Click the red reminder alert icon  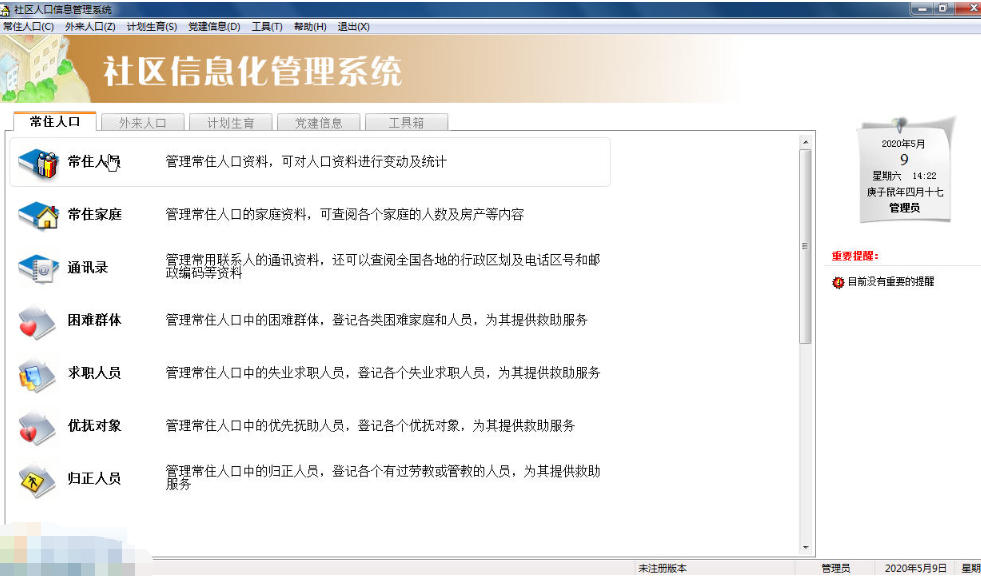pyautogui.click(x=838, y=282)
